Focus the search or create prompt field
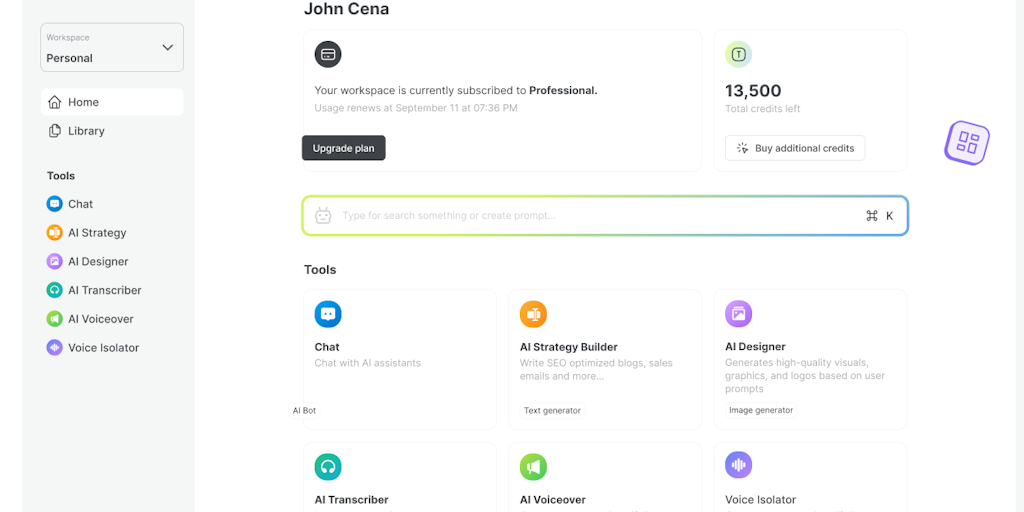Image resolution: width=1024 pixels, height=512 pixels. (x=605, y=216)
